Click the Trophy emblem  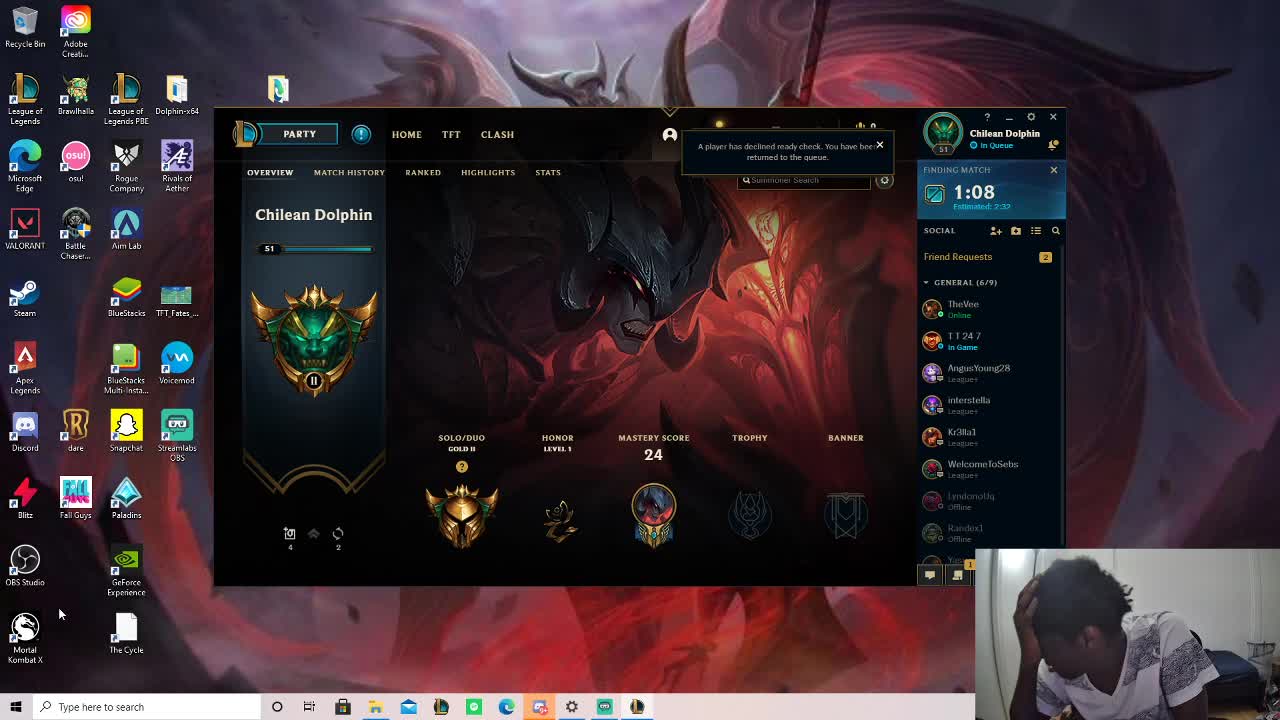(750, 515)
